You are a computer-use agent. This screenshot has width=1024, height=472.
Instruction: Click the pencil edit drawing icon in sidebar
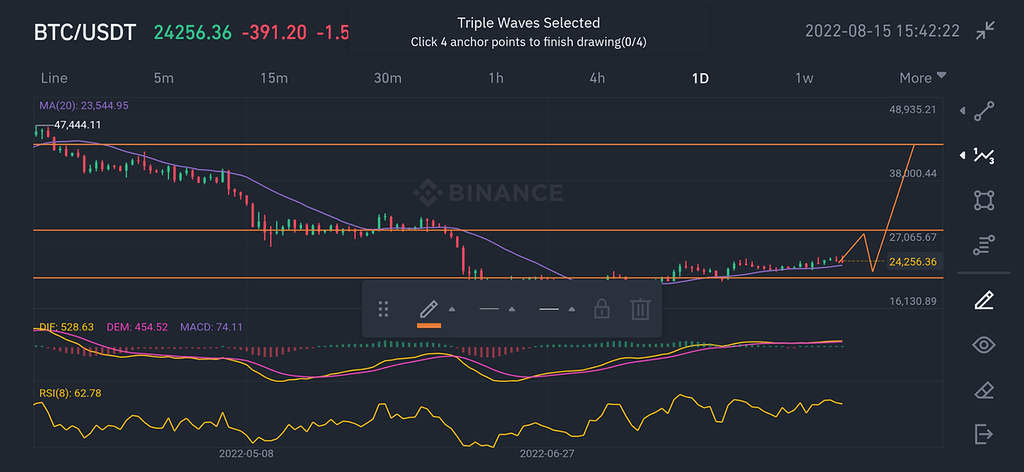click(x=985, y=299)
